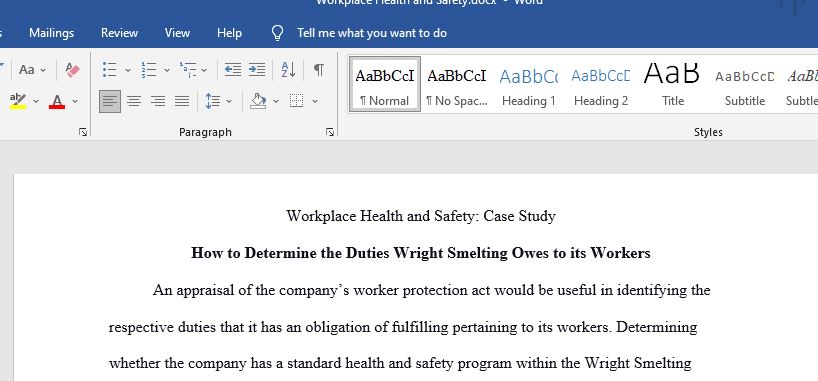
Task: Open the Paragraph settings dialog launcher
Action: point(330,133)
